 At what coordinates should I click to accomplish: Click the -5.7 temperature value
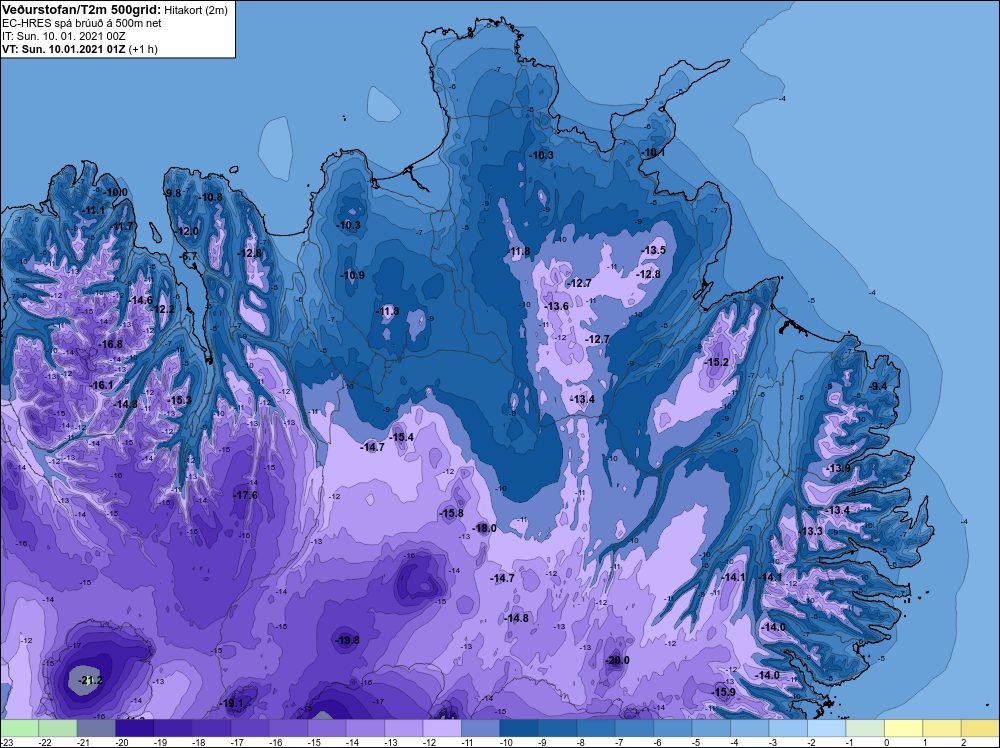[189, 256]
